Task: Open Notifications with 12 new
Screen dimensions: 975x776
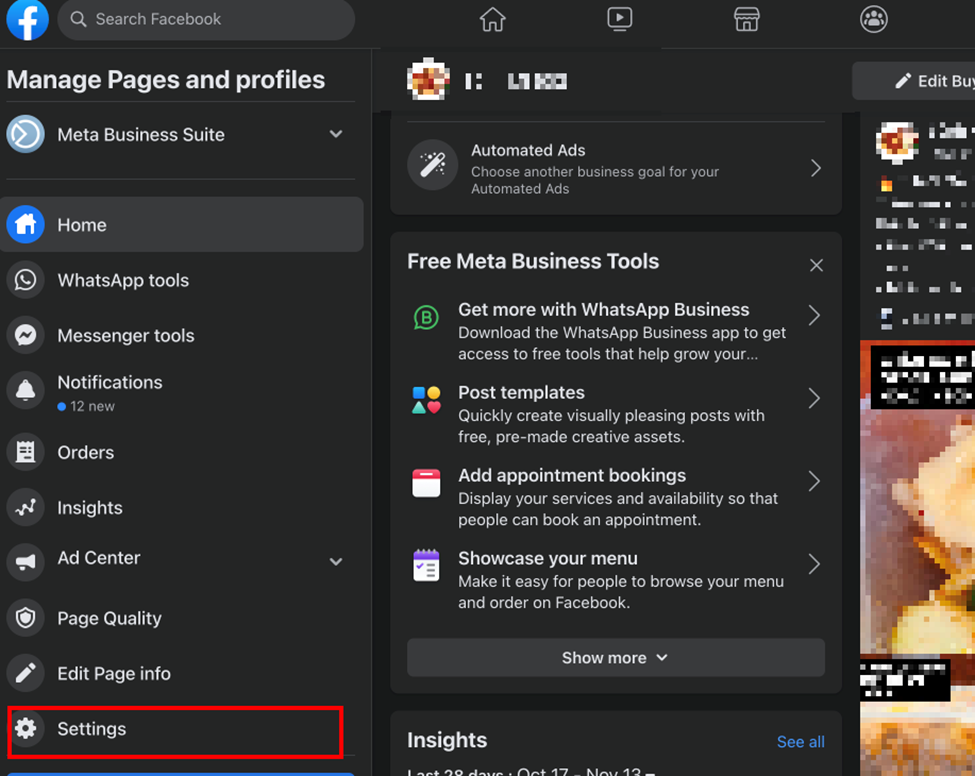Action: (109, 392)
